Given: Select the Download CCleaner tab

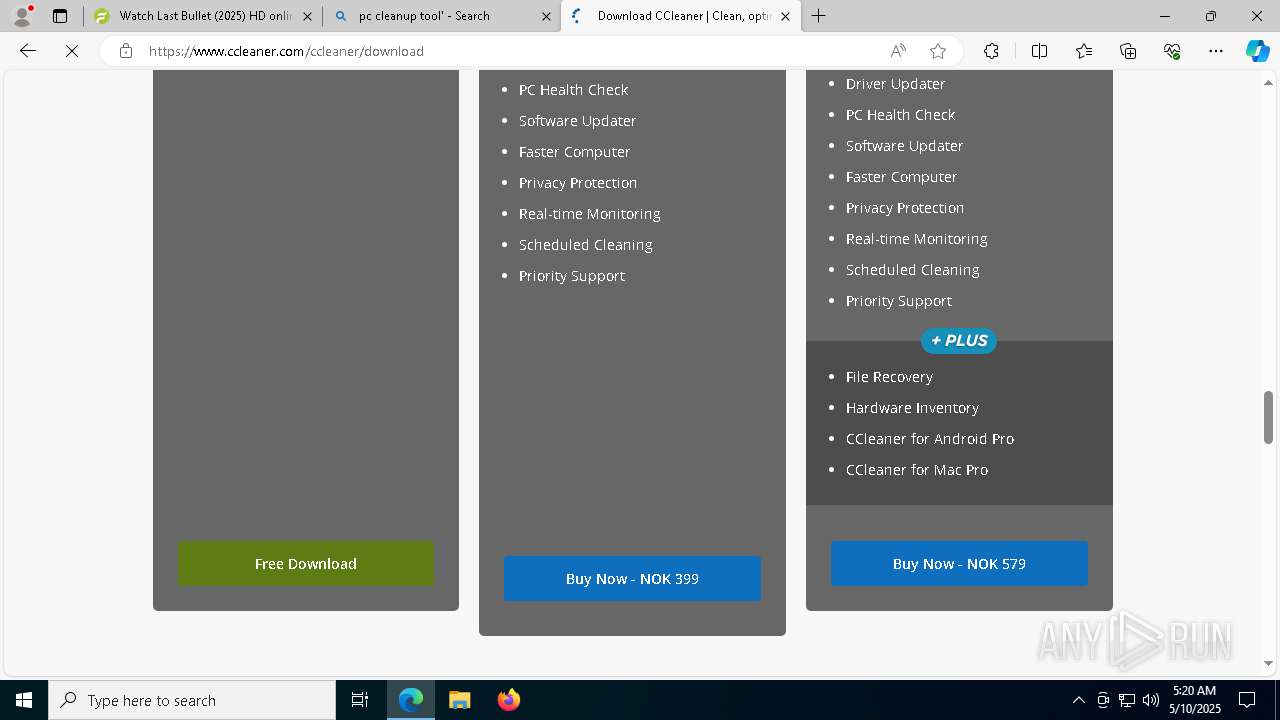Looking at the screenshot, I should point(681,16).
